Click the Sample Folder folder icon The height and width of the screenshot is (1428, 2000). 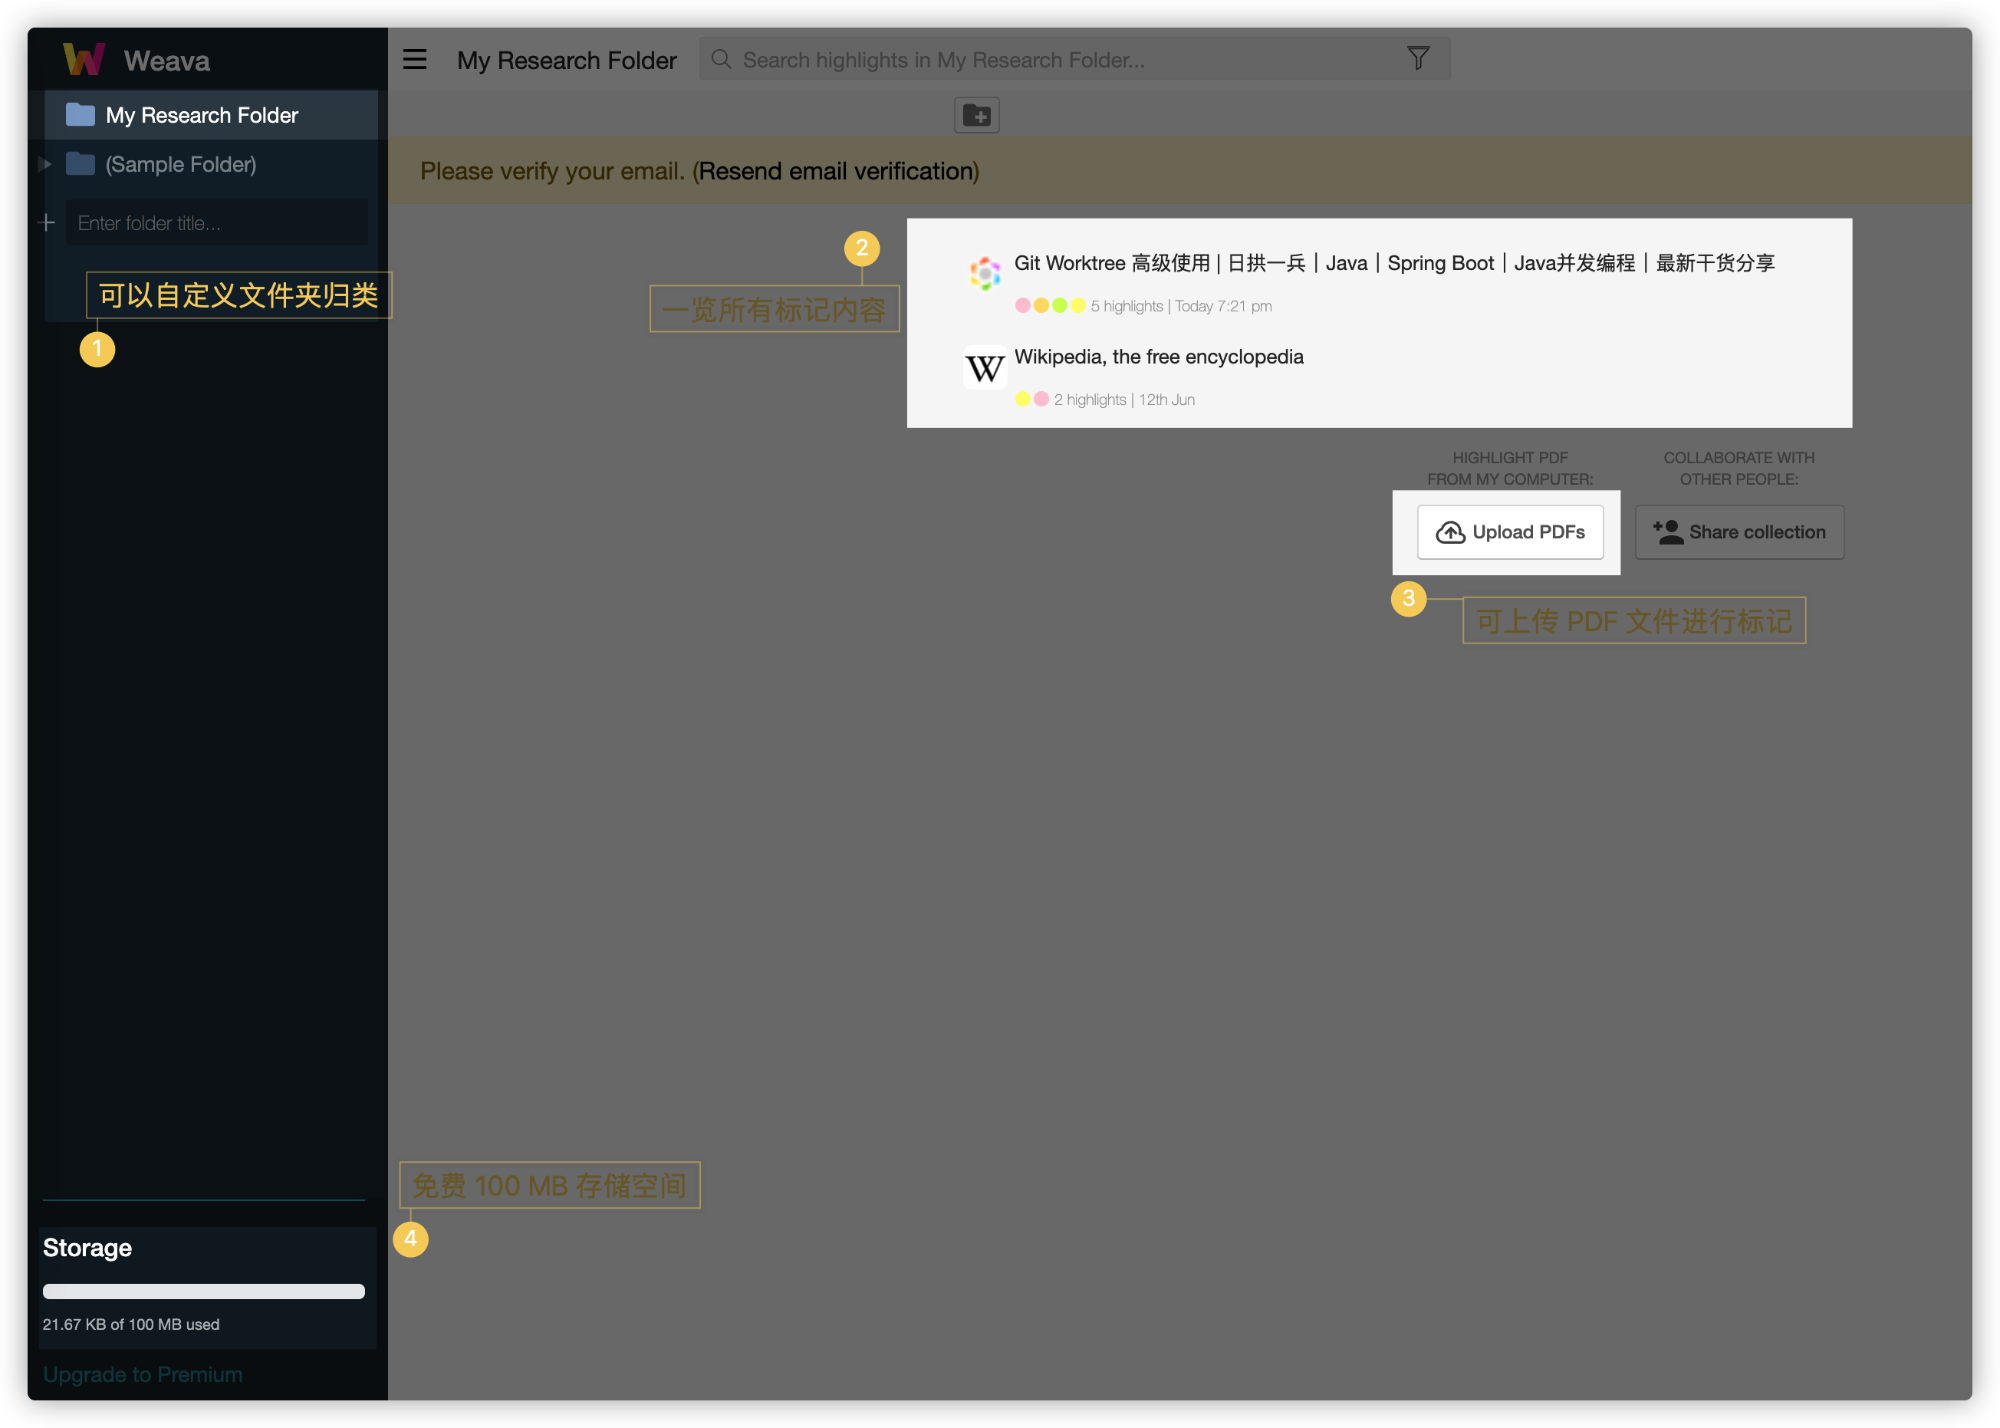[80, 164]
